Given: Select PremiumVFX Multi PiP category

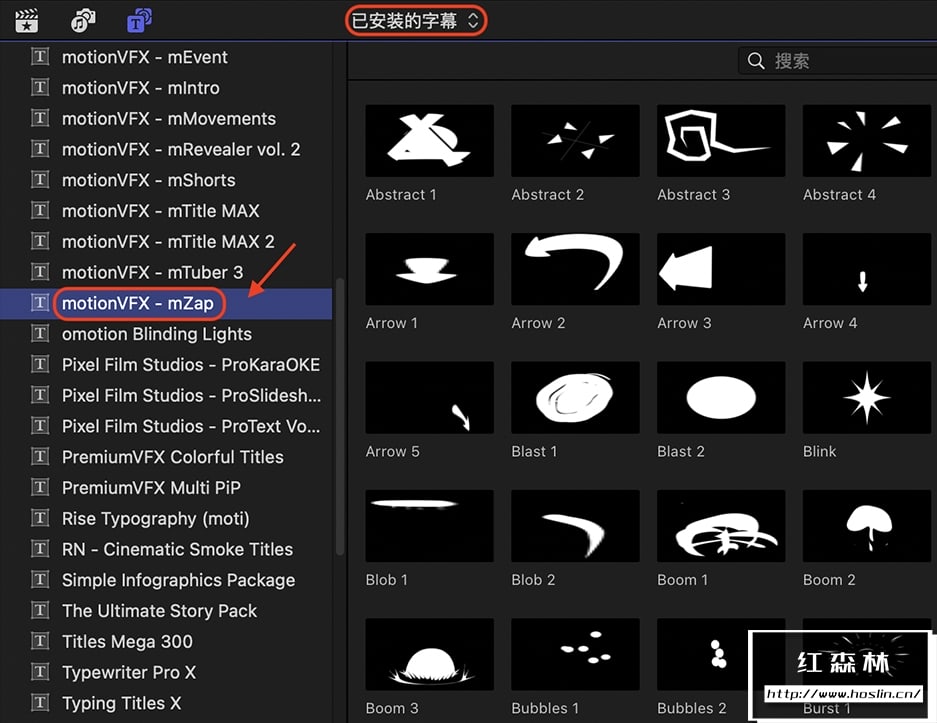Looking at the screenshot, I should tap(166, 488).
